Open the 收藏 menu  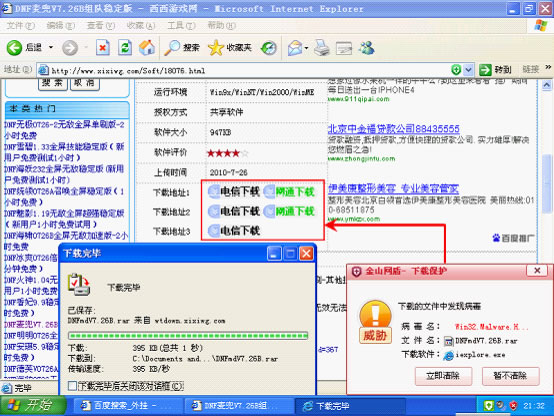[141, 26]
